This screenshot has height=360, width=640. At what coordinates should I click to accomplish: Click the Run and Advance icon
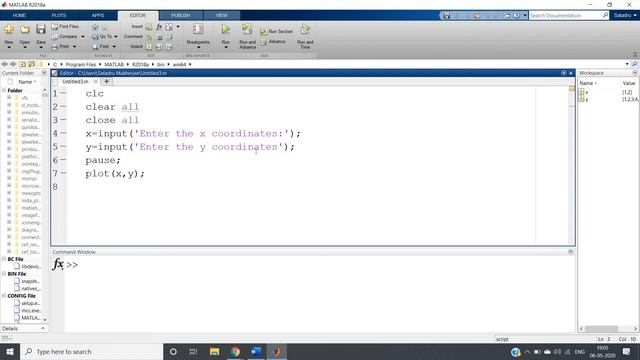(x=247, y=29)
